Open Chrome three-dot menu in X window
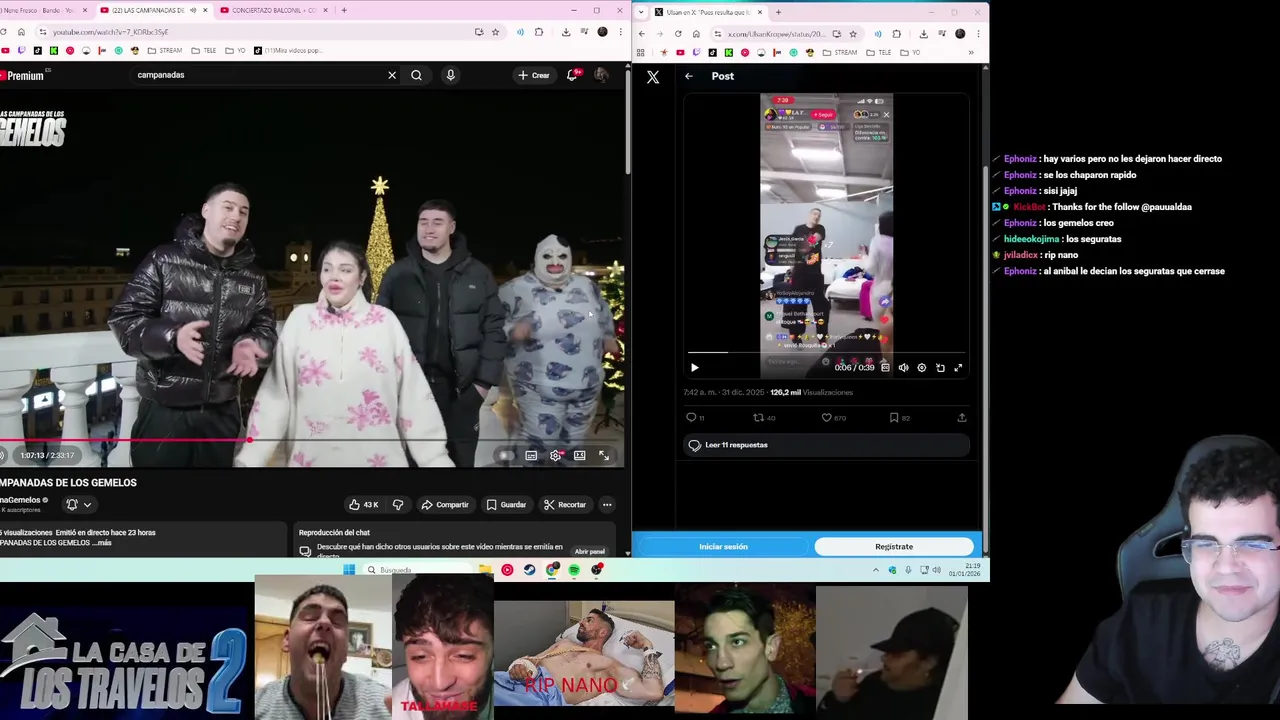Viewport: 1280px width, 720px height. tap(978, 34)
